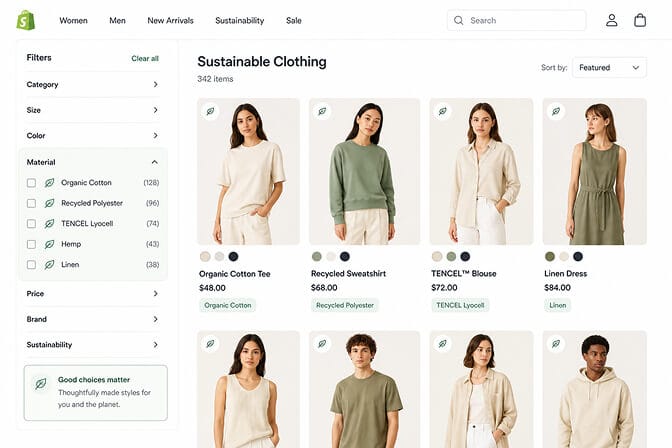
Task: Open the Sale menu item
Action: point(294,21)
